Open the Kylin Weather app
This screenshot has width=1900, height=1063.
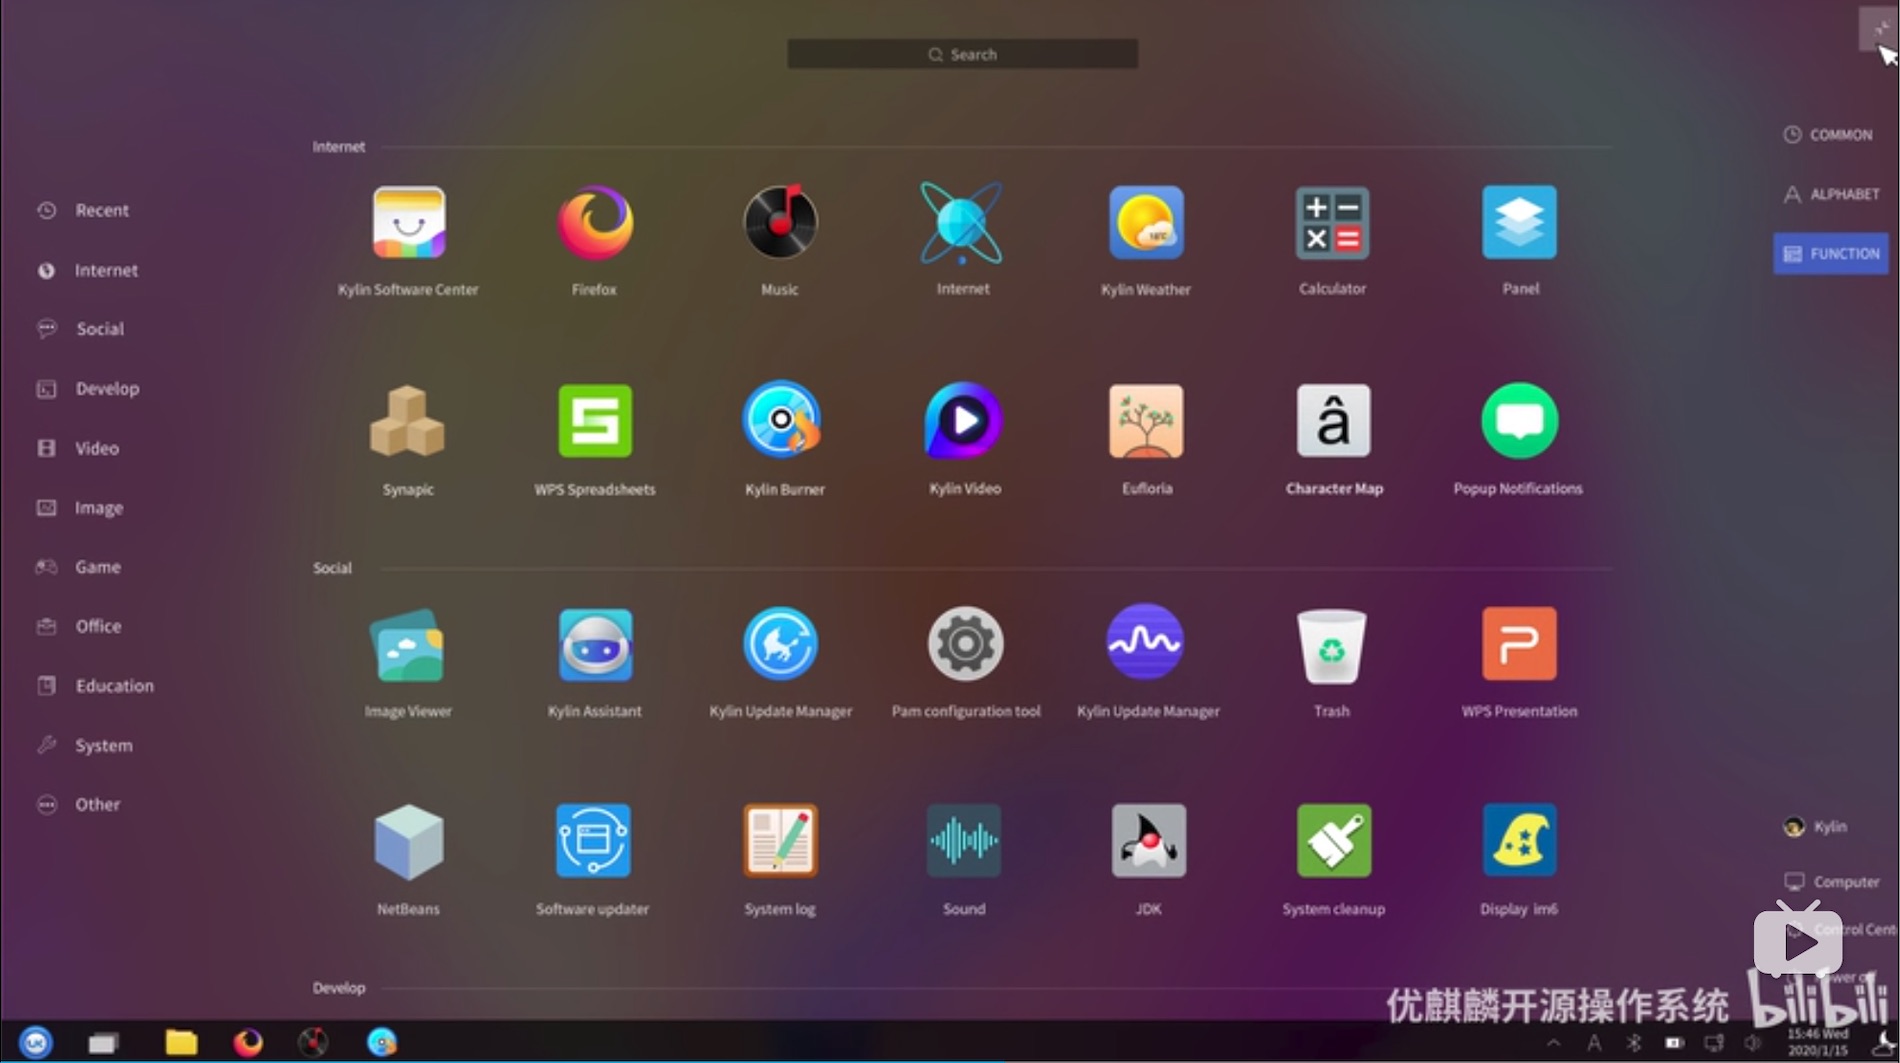1146,222
